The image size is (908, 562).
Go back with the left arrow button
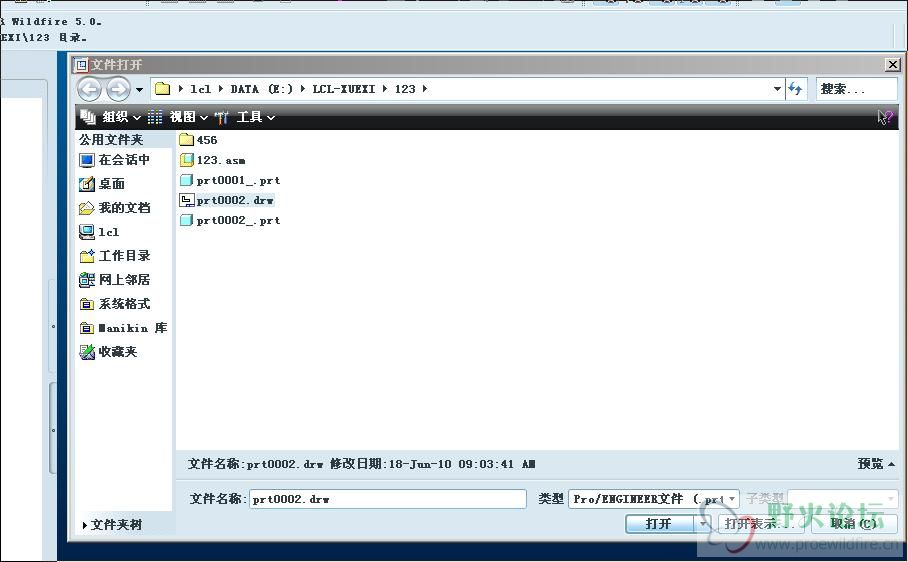[90, 89]
